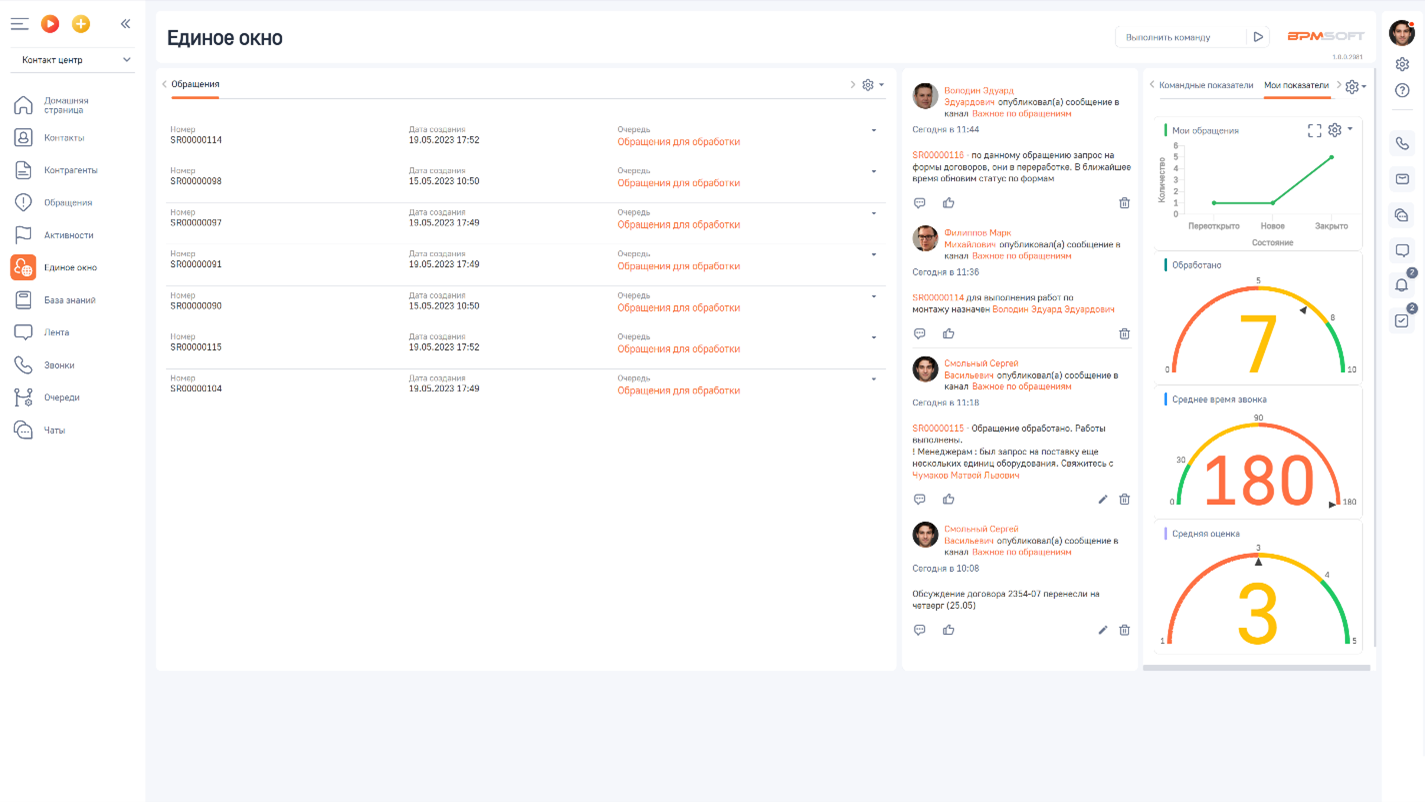Open Чумаков Матвей Львович contact link
Viewport: 1425px width, 802px height.
click(965, 476)
